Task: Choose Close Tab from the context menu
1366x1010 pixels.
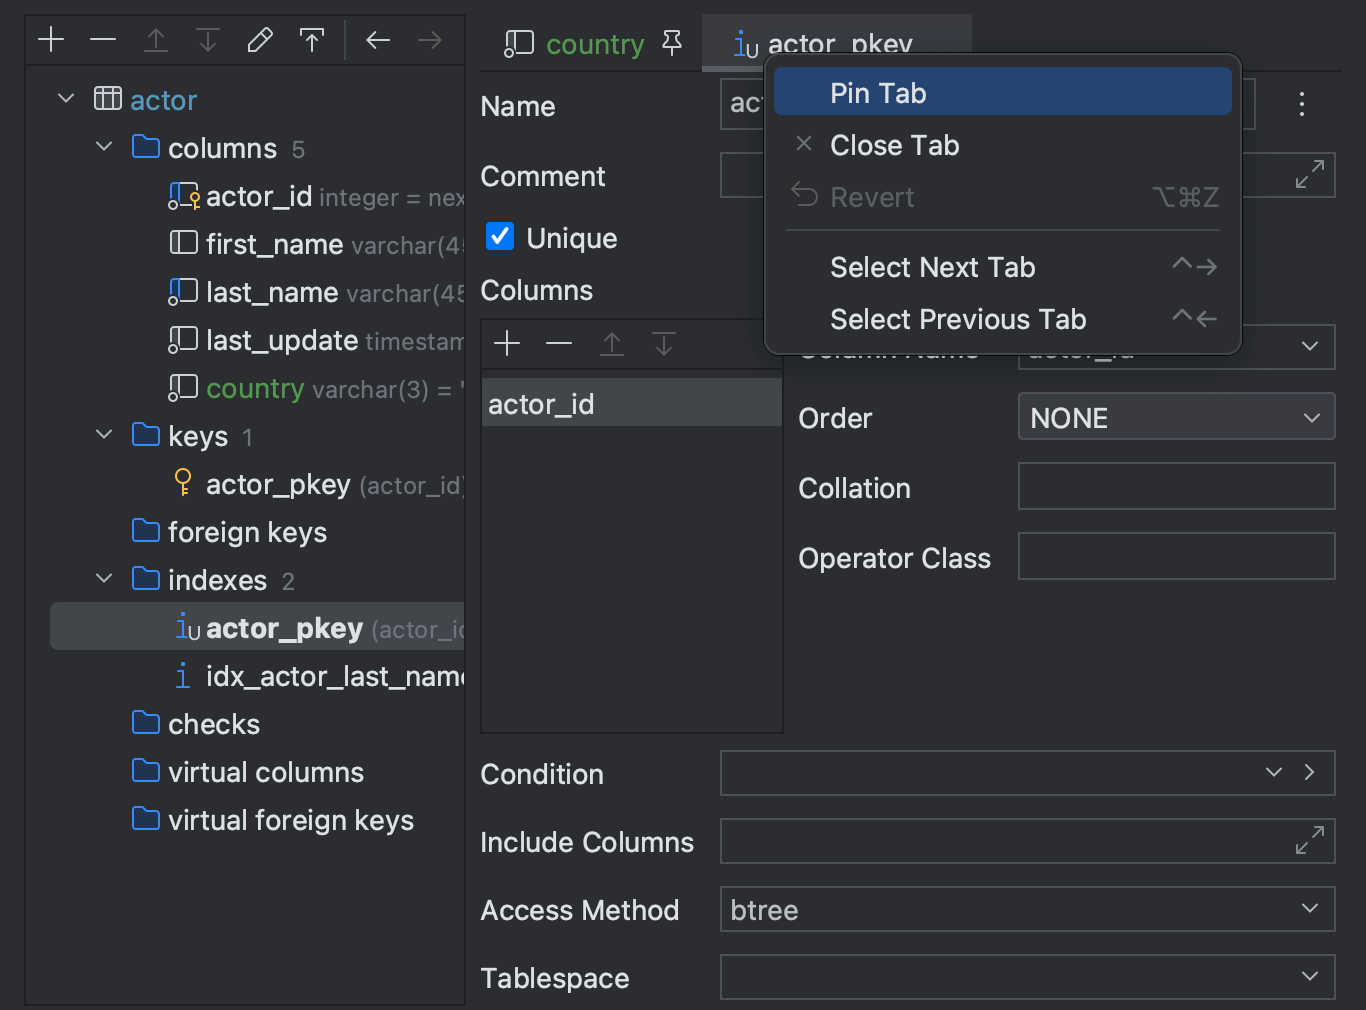Action: tap(894, 145)
